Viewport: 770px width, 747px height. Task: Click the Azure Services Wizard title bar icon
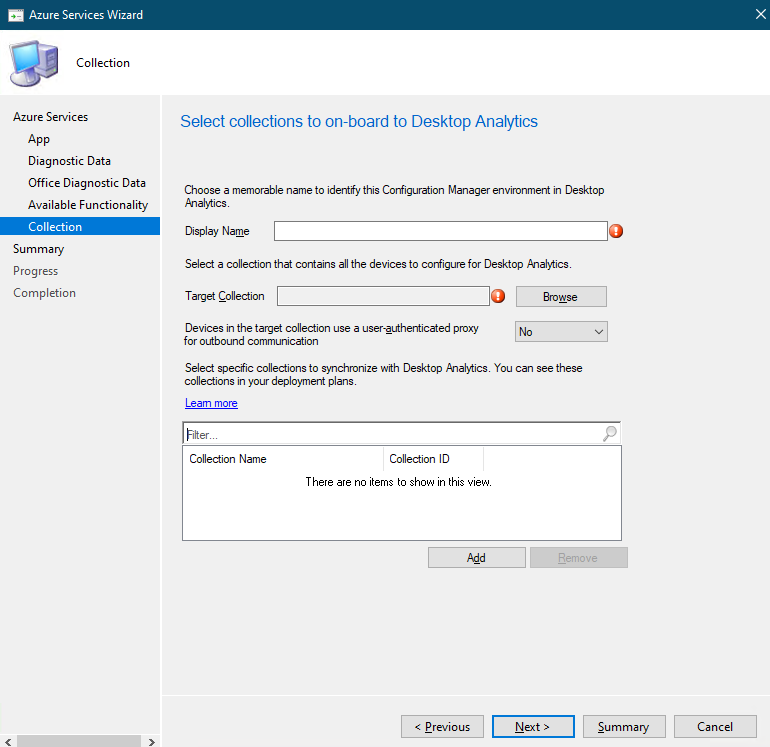(x=15, y=15)
